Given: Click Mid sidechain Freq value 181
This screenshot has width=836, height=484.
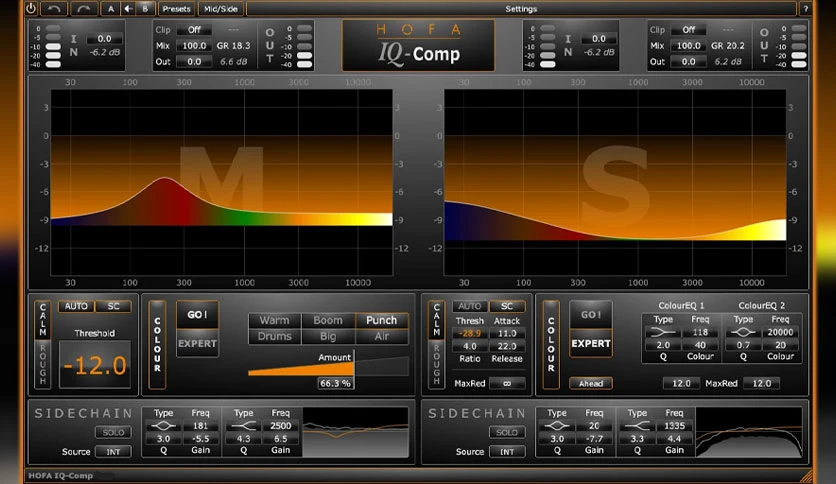Looking at the screenshot, I should click(200, 426).
